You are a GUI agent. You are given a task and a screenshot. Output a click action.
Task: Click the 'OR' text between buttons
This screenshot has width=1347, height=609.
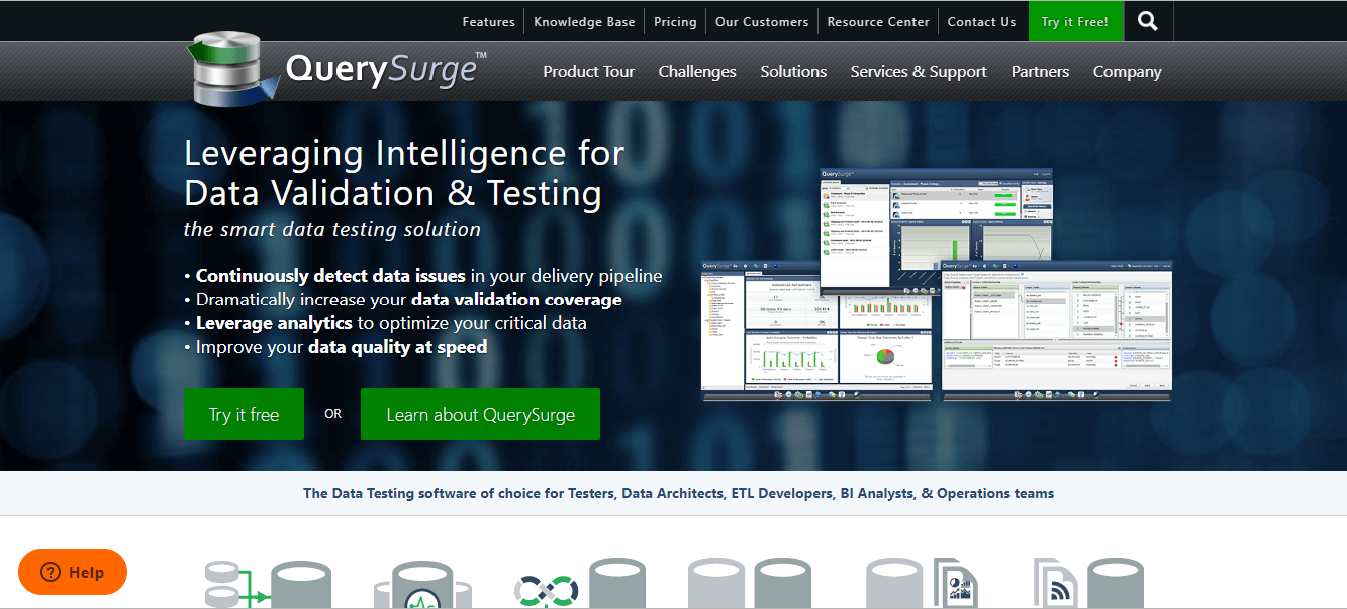click(333, 414)
